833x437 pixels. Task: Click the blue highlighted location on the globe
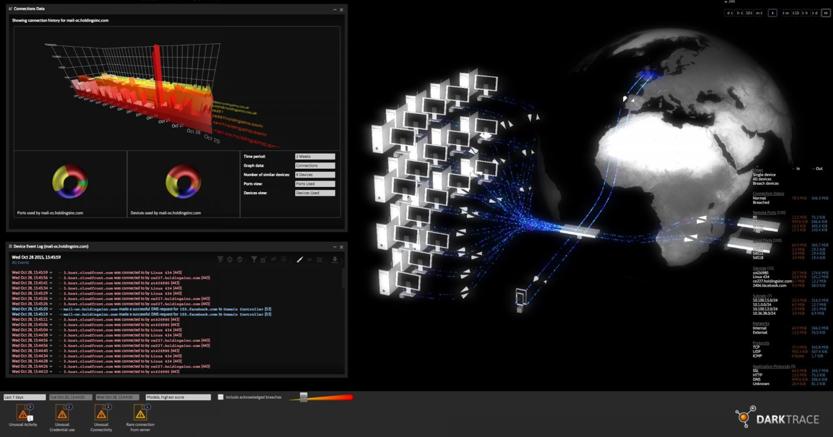(x=648, y=77)
